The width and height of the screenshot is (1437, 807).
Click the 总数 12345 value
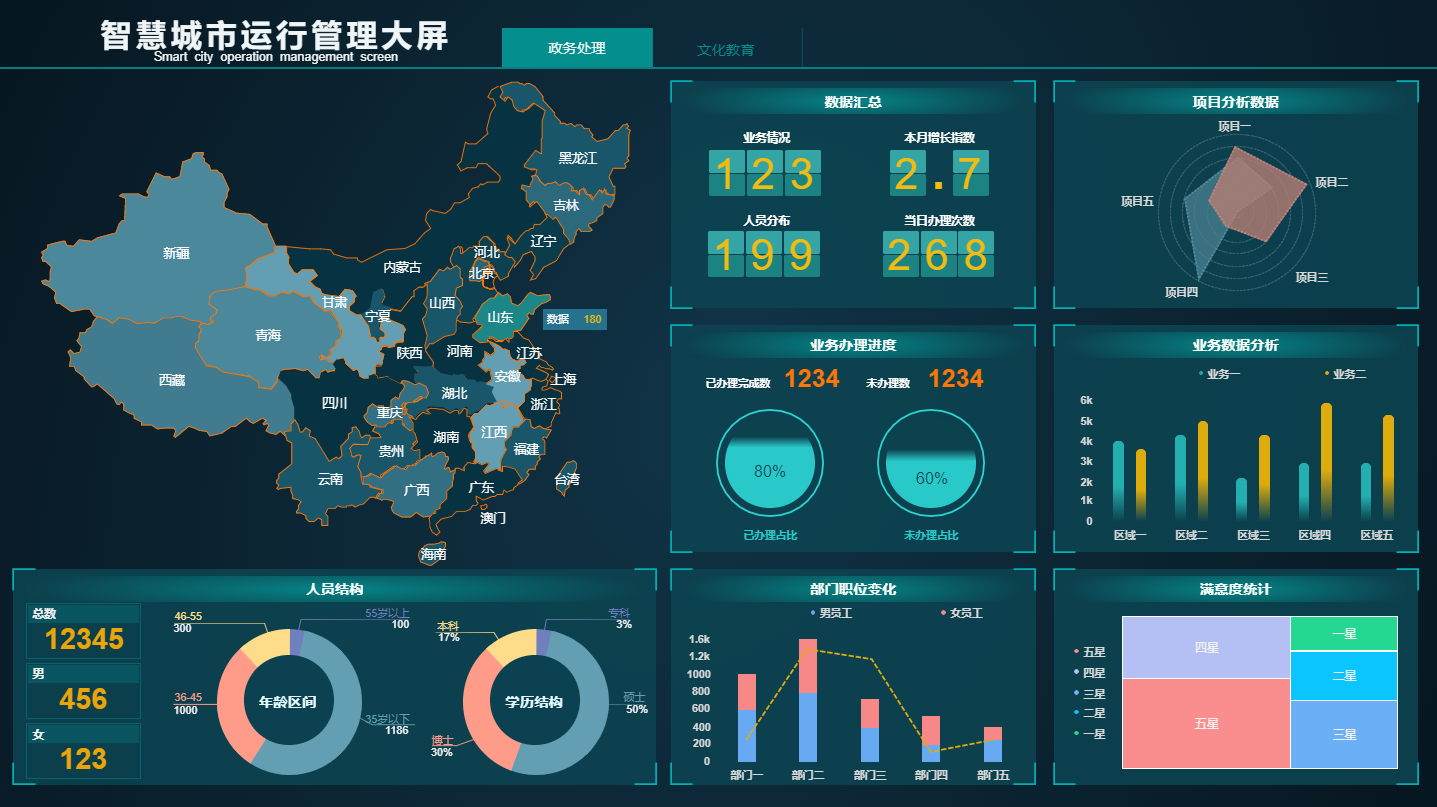coord(84,640)
